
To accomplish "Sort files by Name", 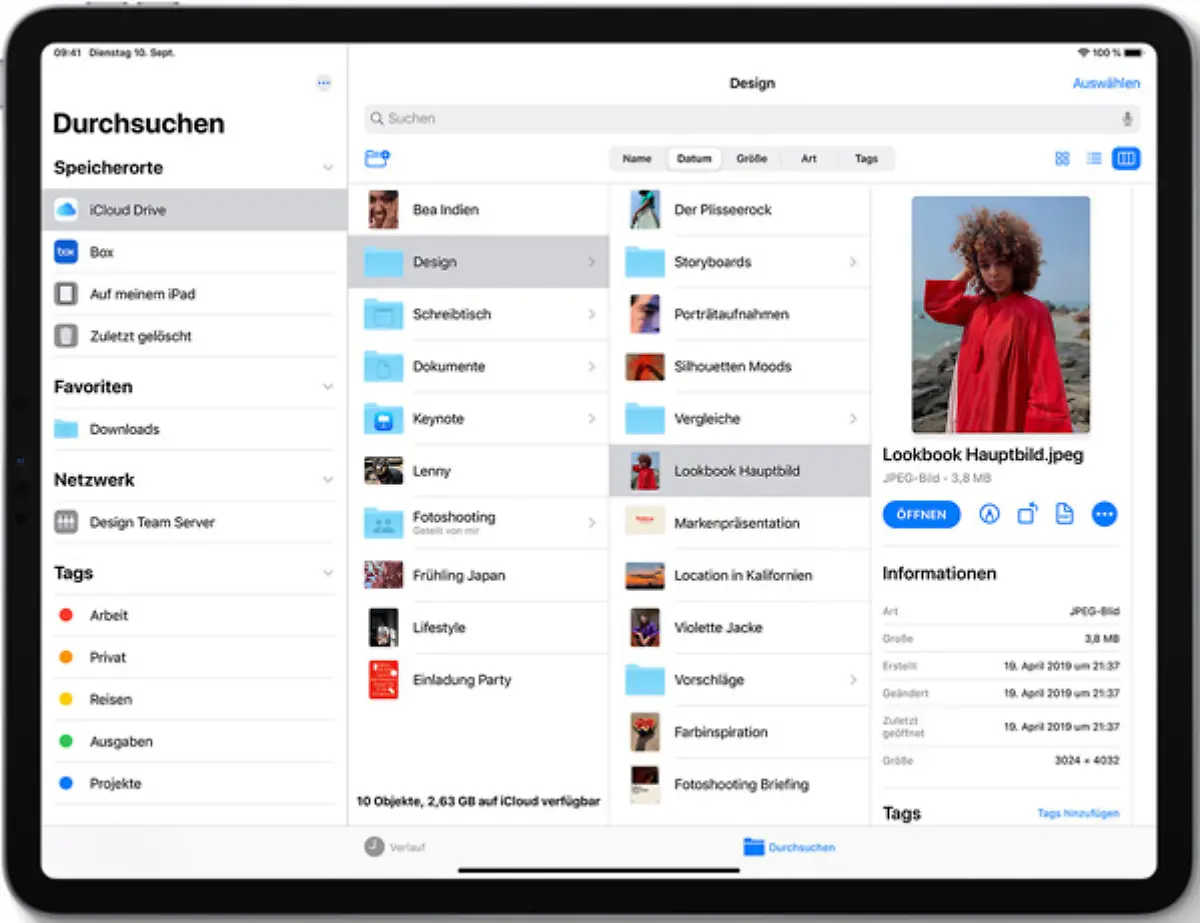I will [637, 159].
